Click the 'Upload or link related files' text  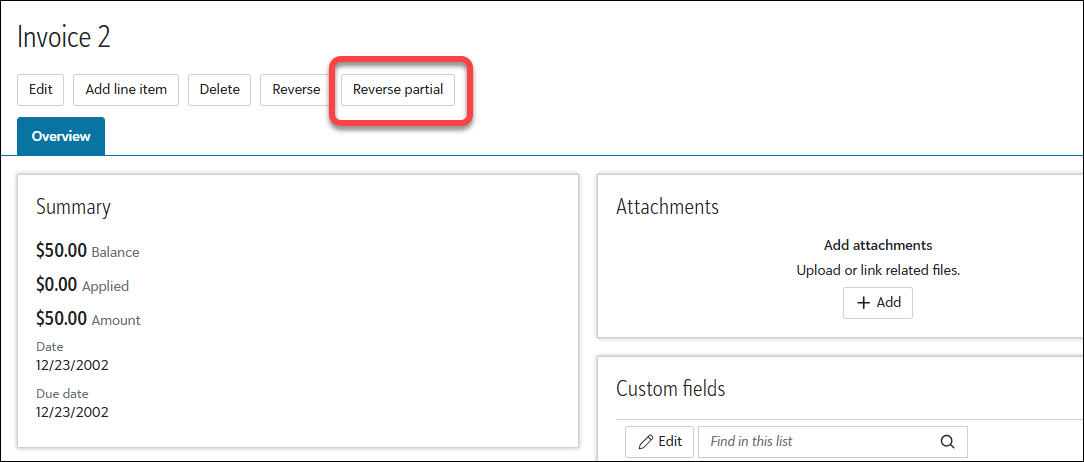pos(877,270)
